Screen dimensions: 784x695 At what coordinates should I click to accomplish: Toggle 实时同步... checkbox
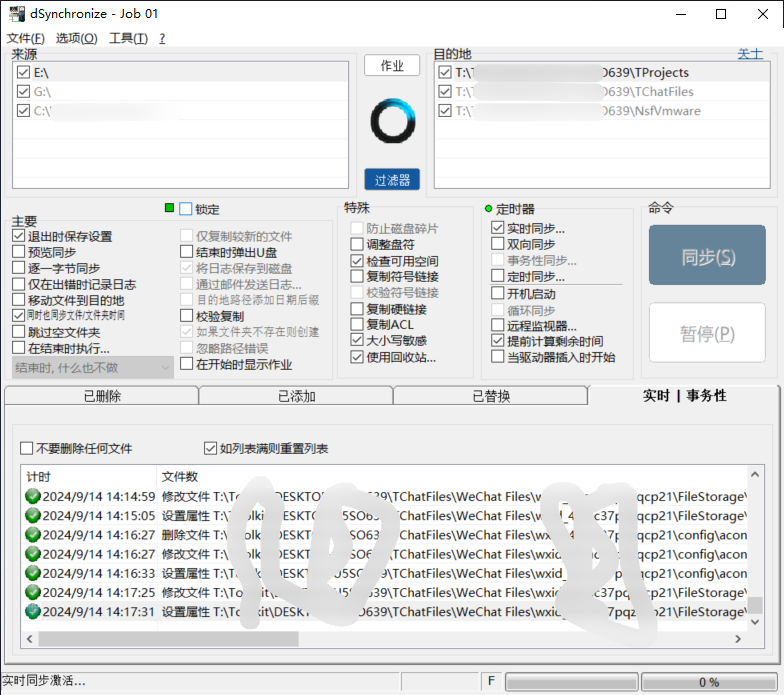[x=498, y=228]
